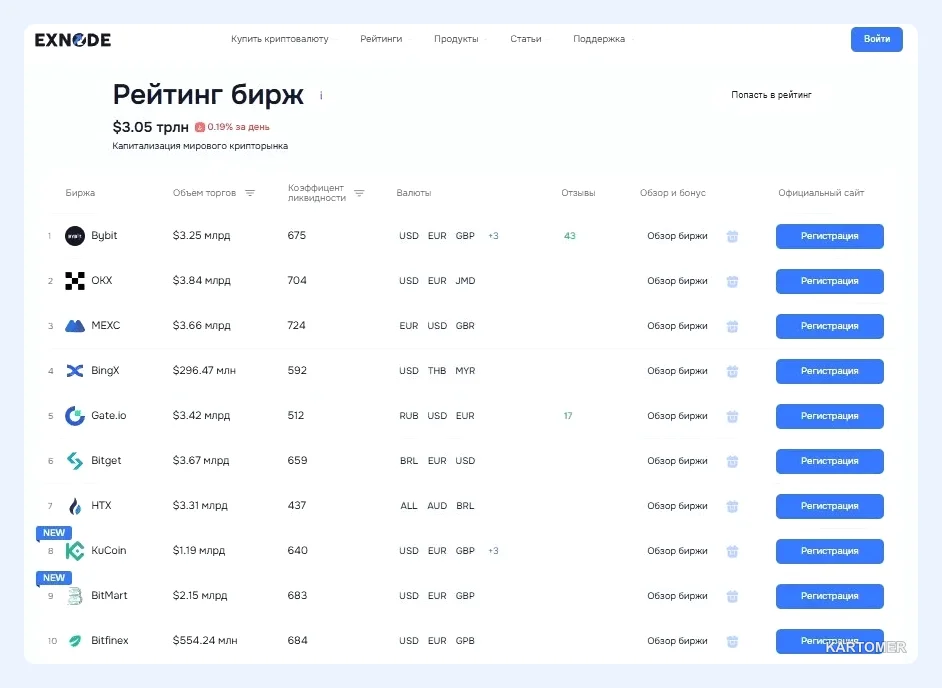Click Регистрация button for HTX

(x=830, y=506)
